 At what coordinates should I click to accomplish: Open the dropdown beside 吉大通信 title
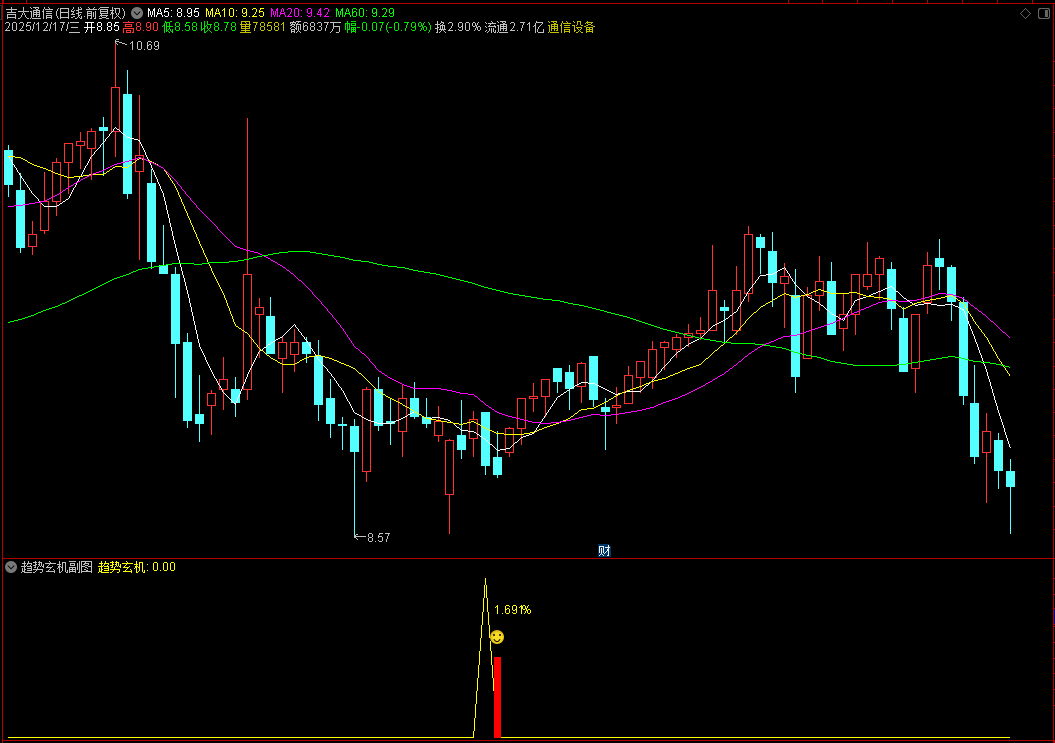tap(137, 13)
